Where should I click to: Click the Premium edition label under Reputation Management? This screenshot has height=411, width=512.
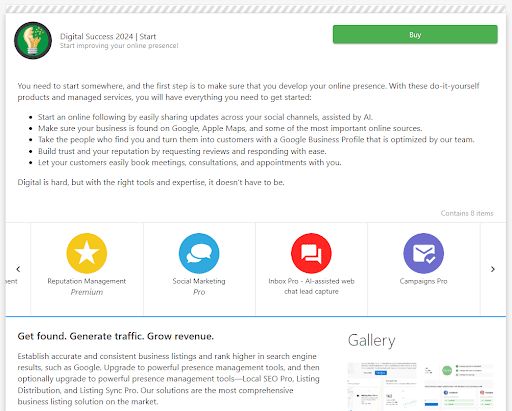[87, 292]
